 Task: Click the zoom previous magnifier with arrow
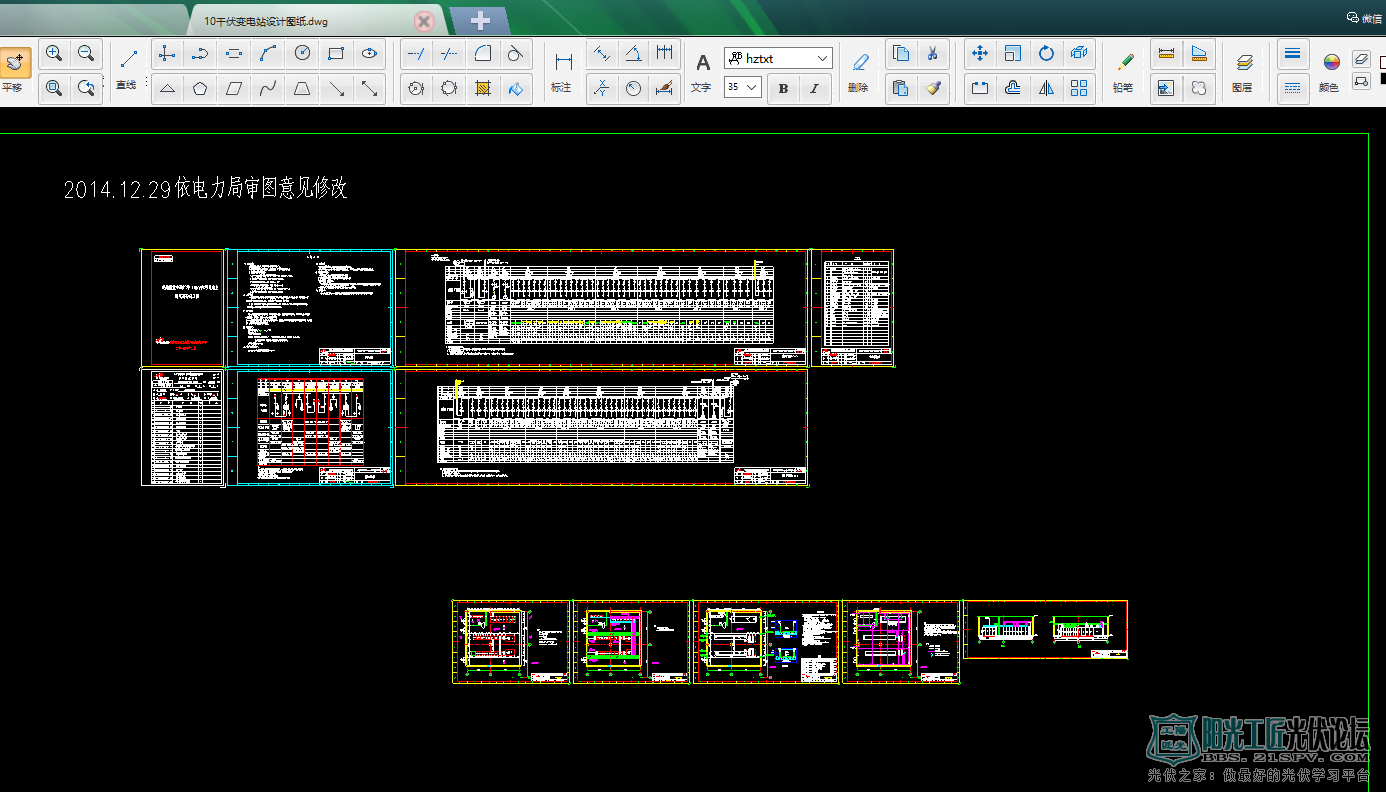[x=86, y=88]
